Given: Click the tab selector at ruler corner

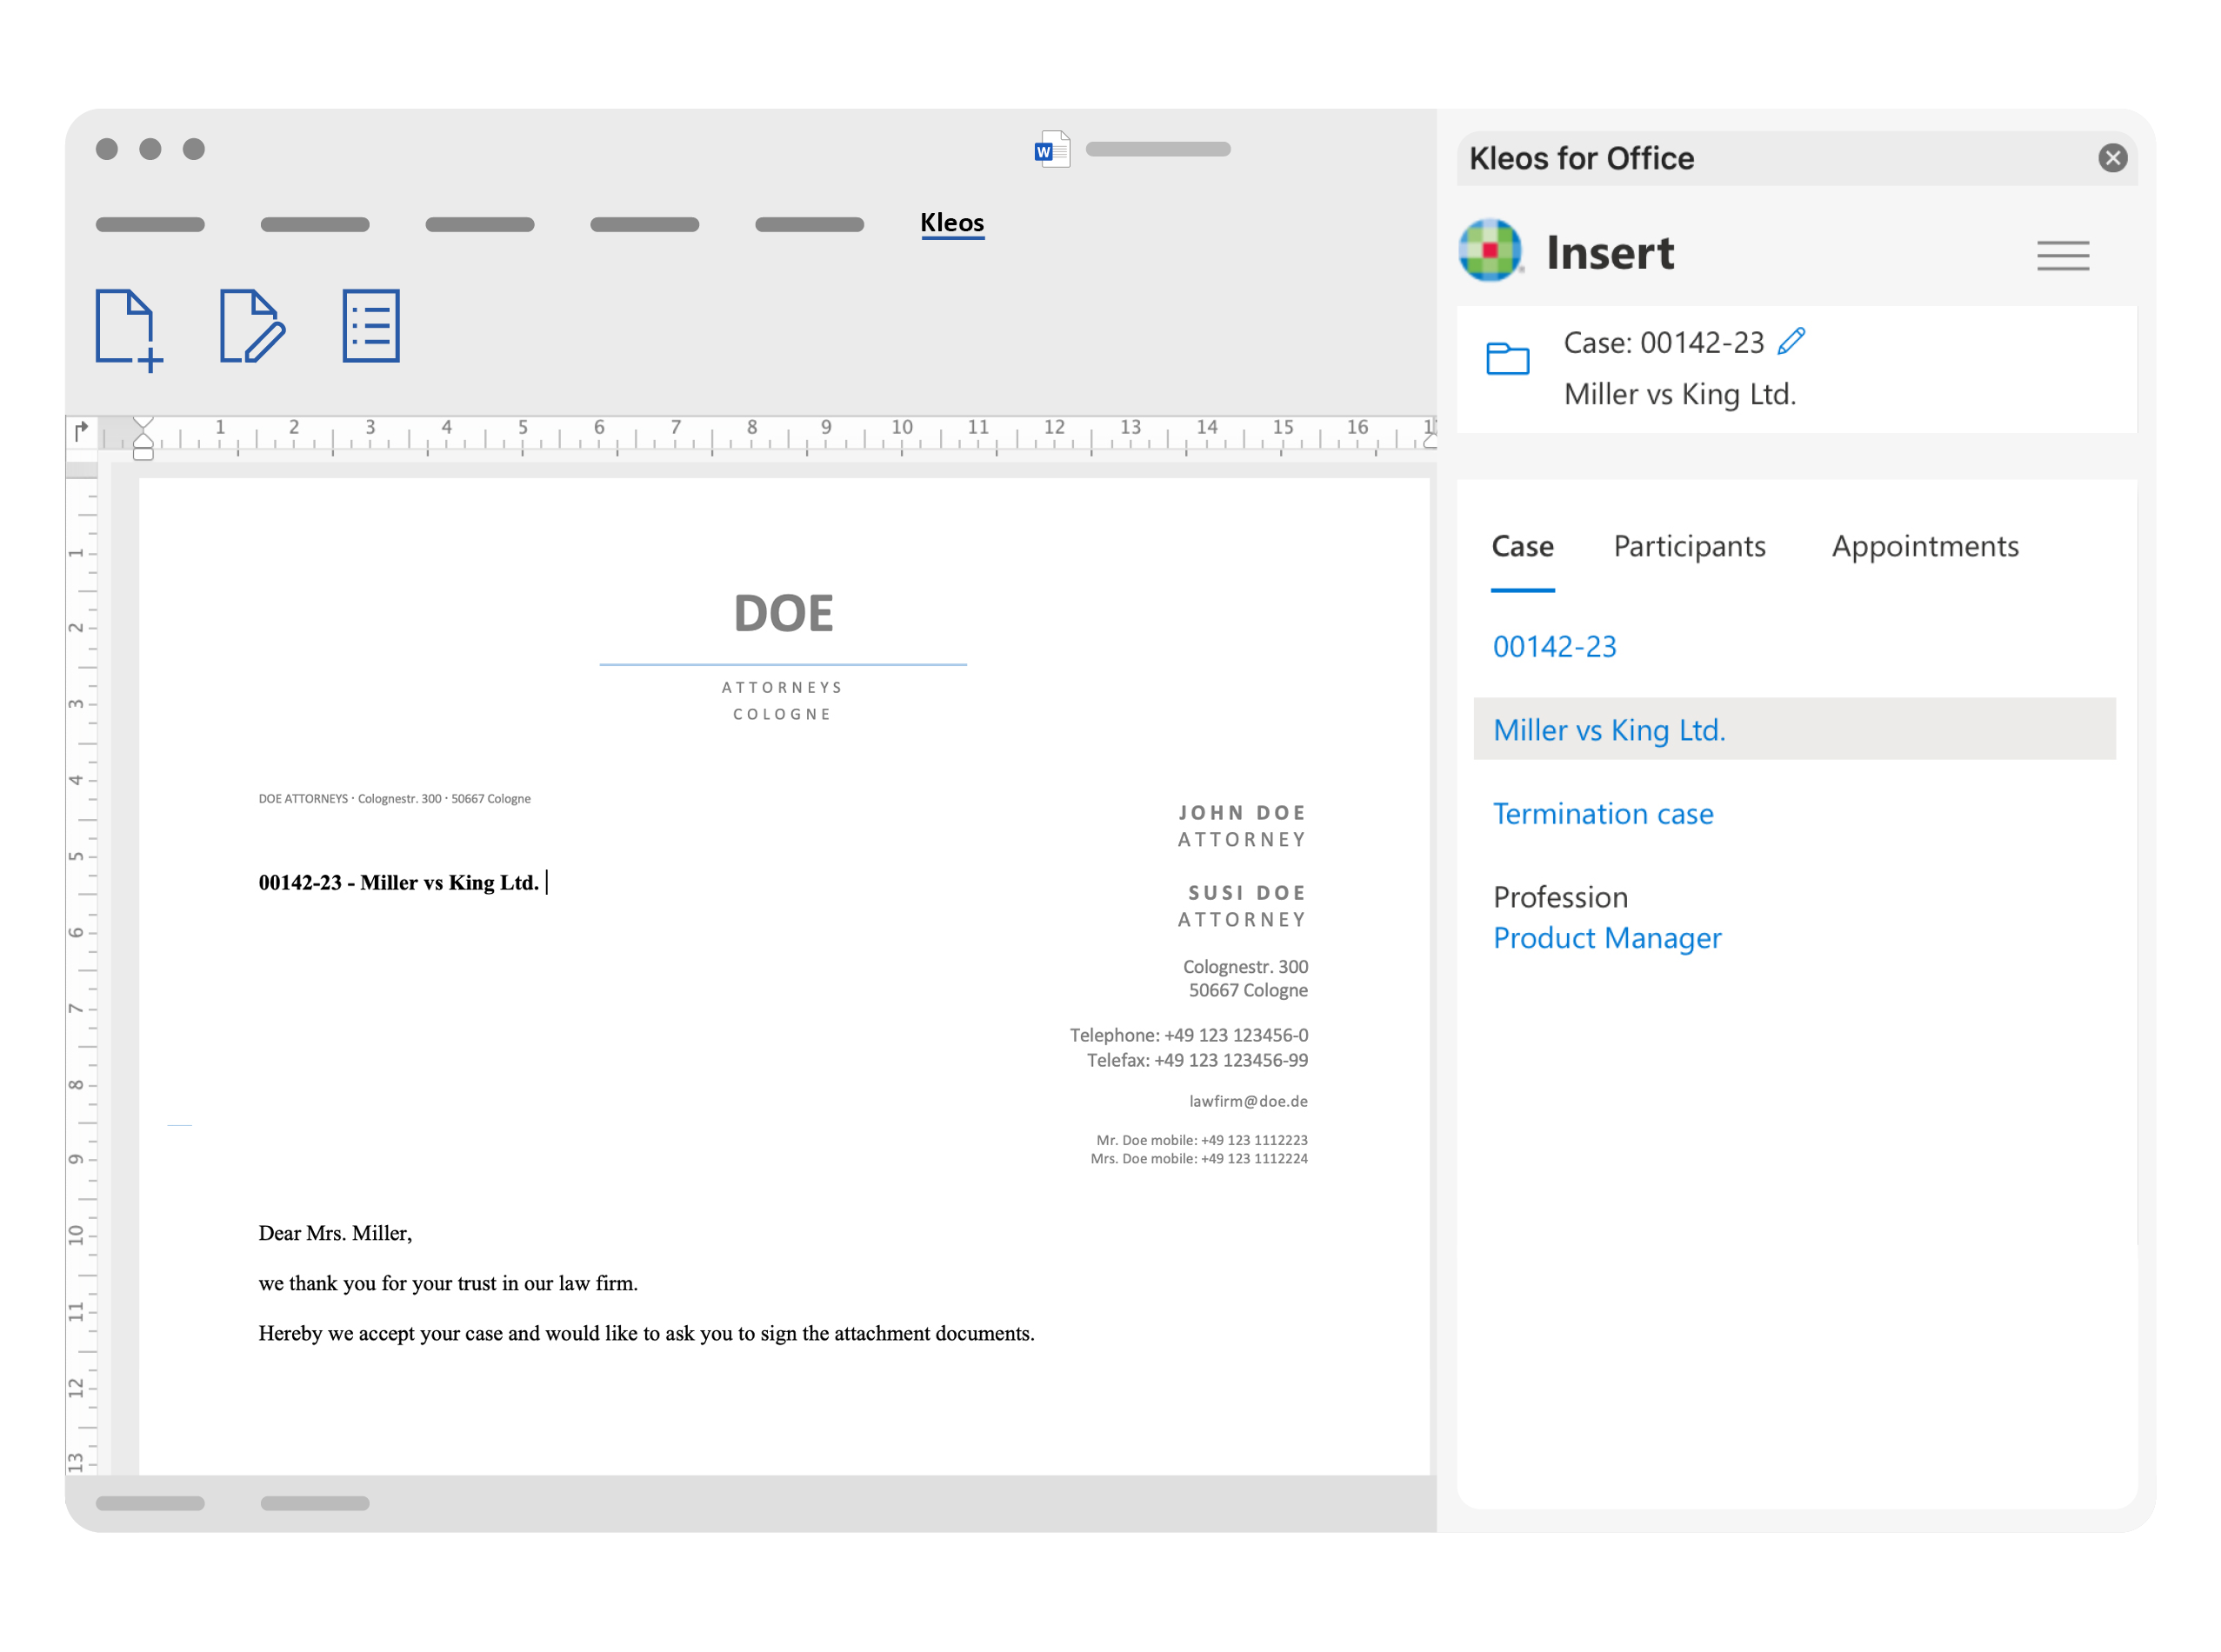Looking at the screenshot, I should (82, 431).
